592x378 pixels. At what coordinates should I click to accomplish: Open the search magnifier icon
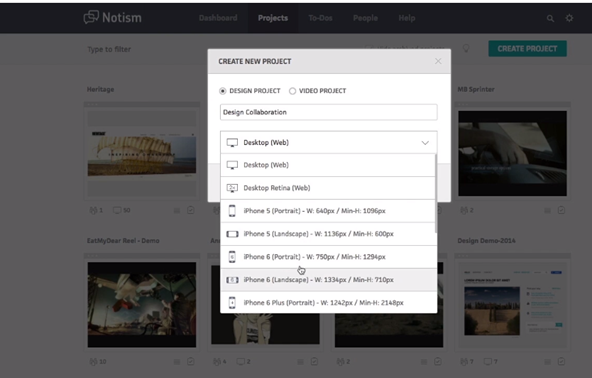(x=550, y=18)
